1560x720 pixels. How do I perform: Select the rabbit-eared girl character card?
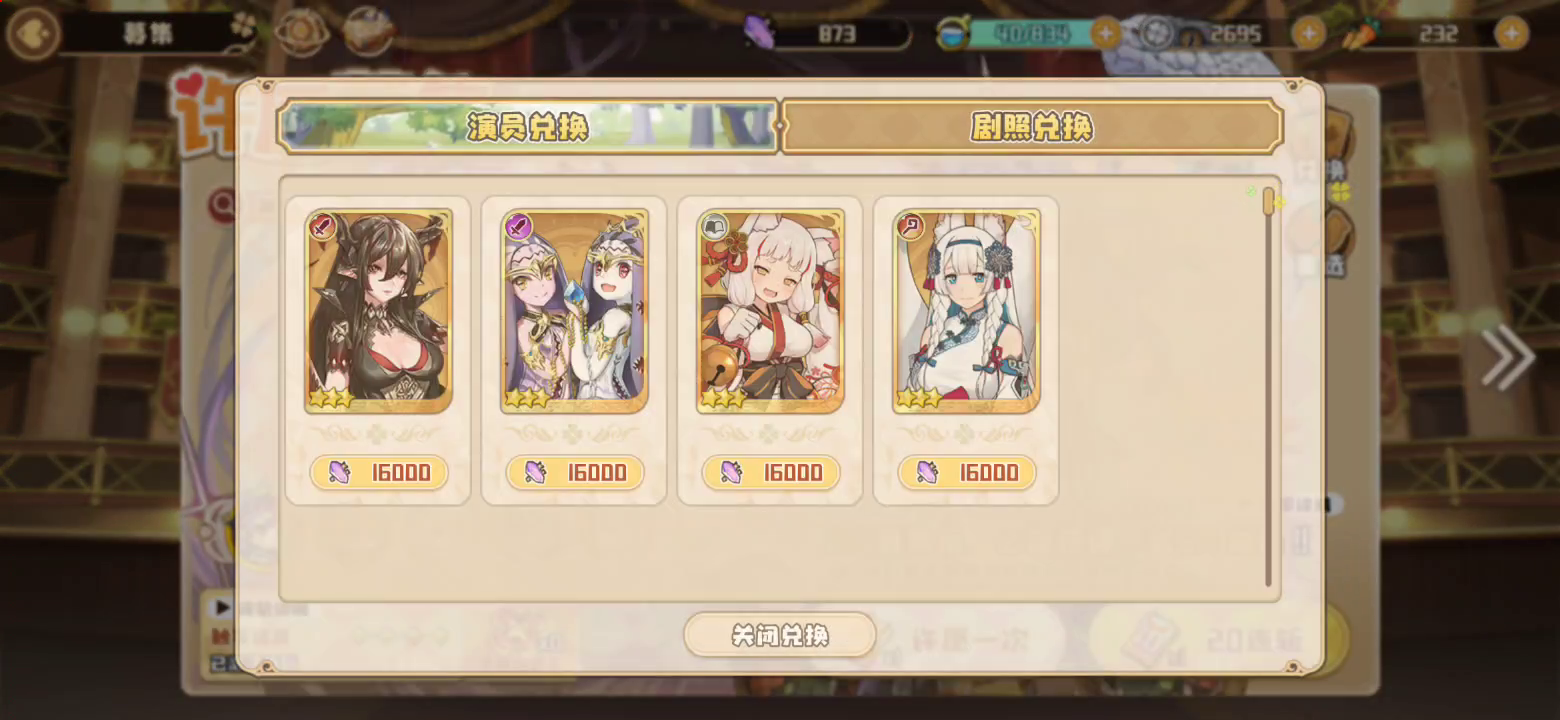click(x=967, y=311)
